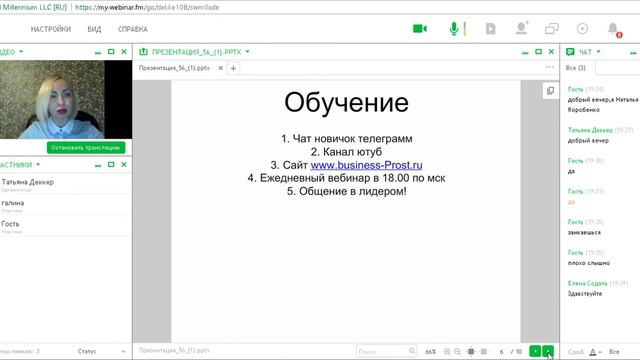
Task: Close the presentation panel
Action: pos(551,52)
